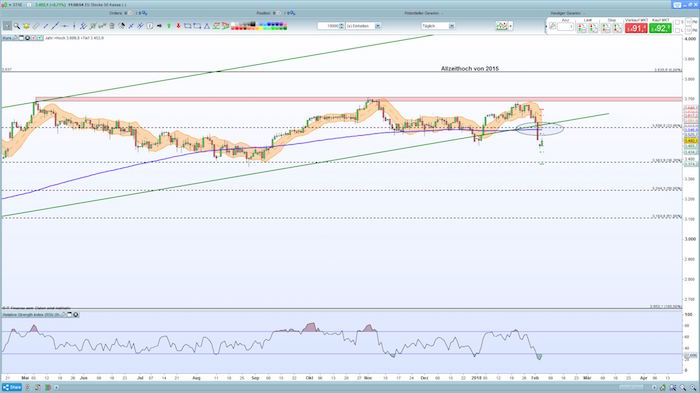Insert a red down arrow marker
Image resolution: width=700 pixels, height=393 pixels.
pos(178,26)
